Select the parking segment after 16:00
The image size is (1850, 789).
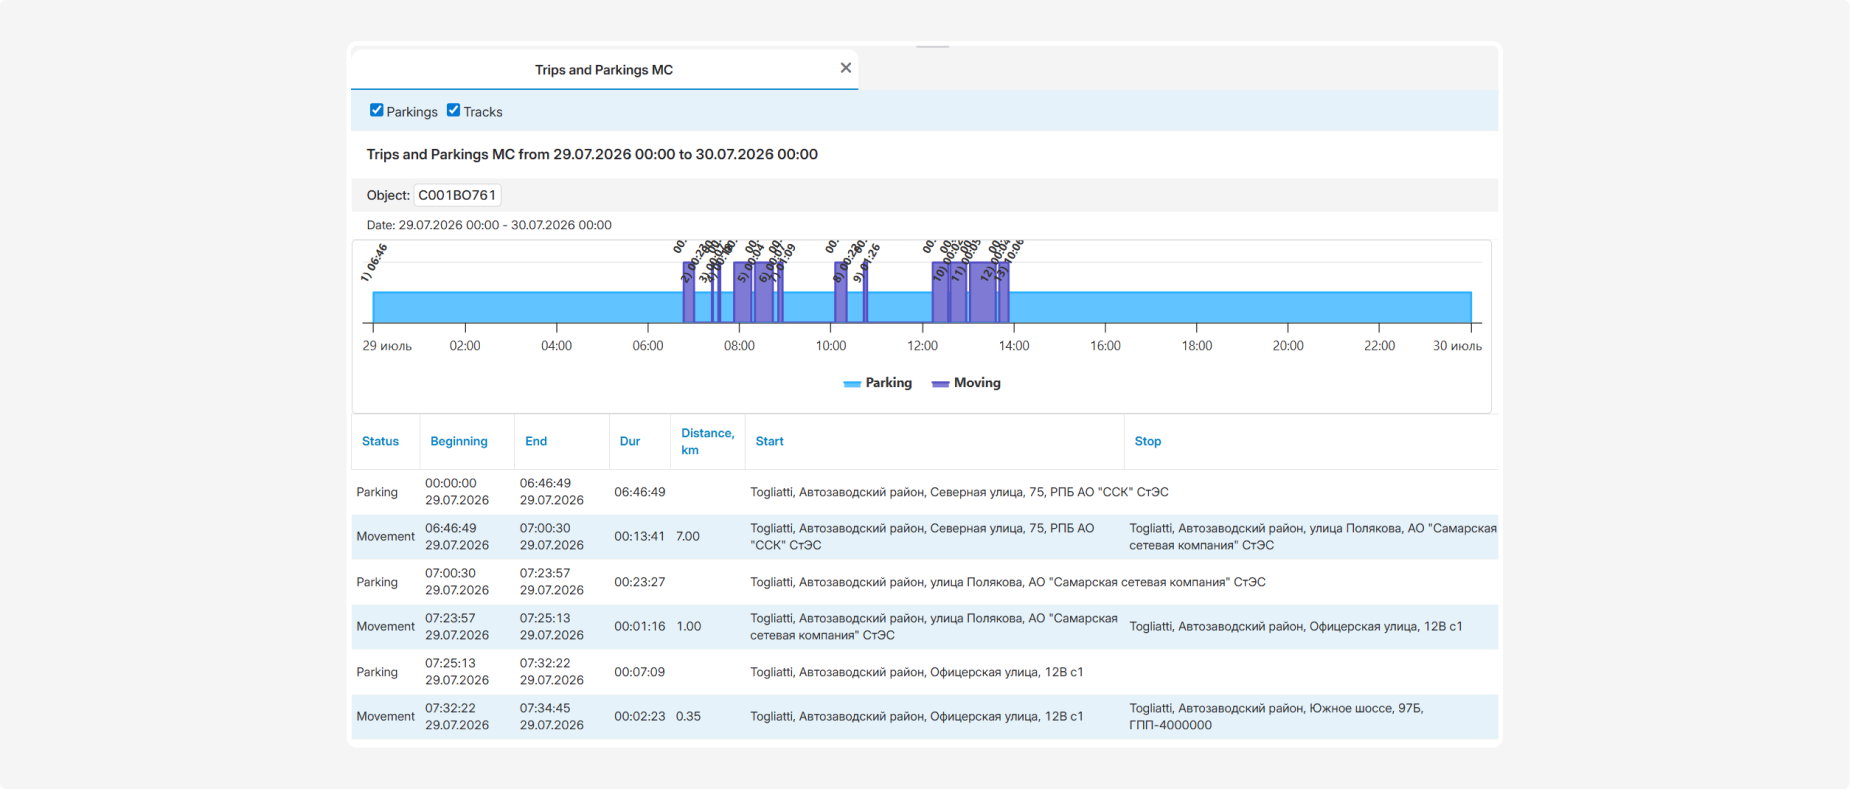tap(1240, 307)
